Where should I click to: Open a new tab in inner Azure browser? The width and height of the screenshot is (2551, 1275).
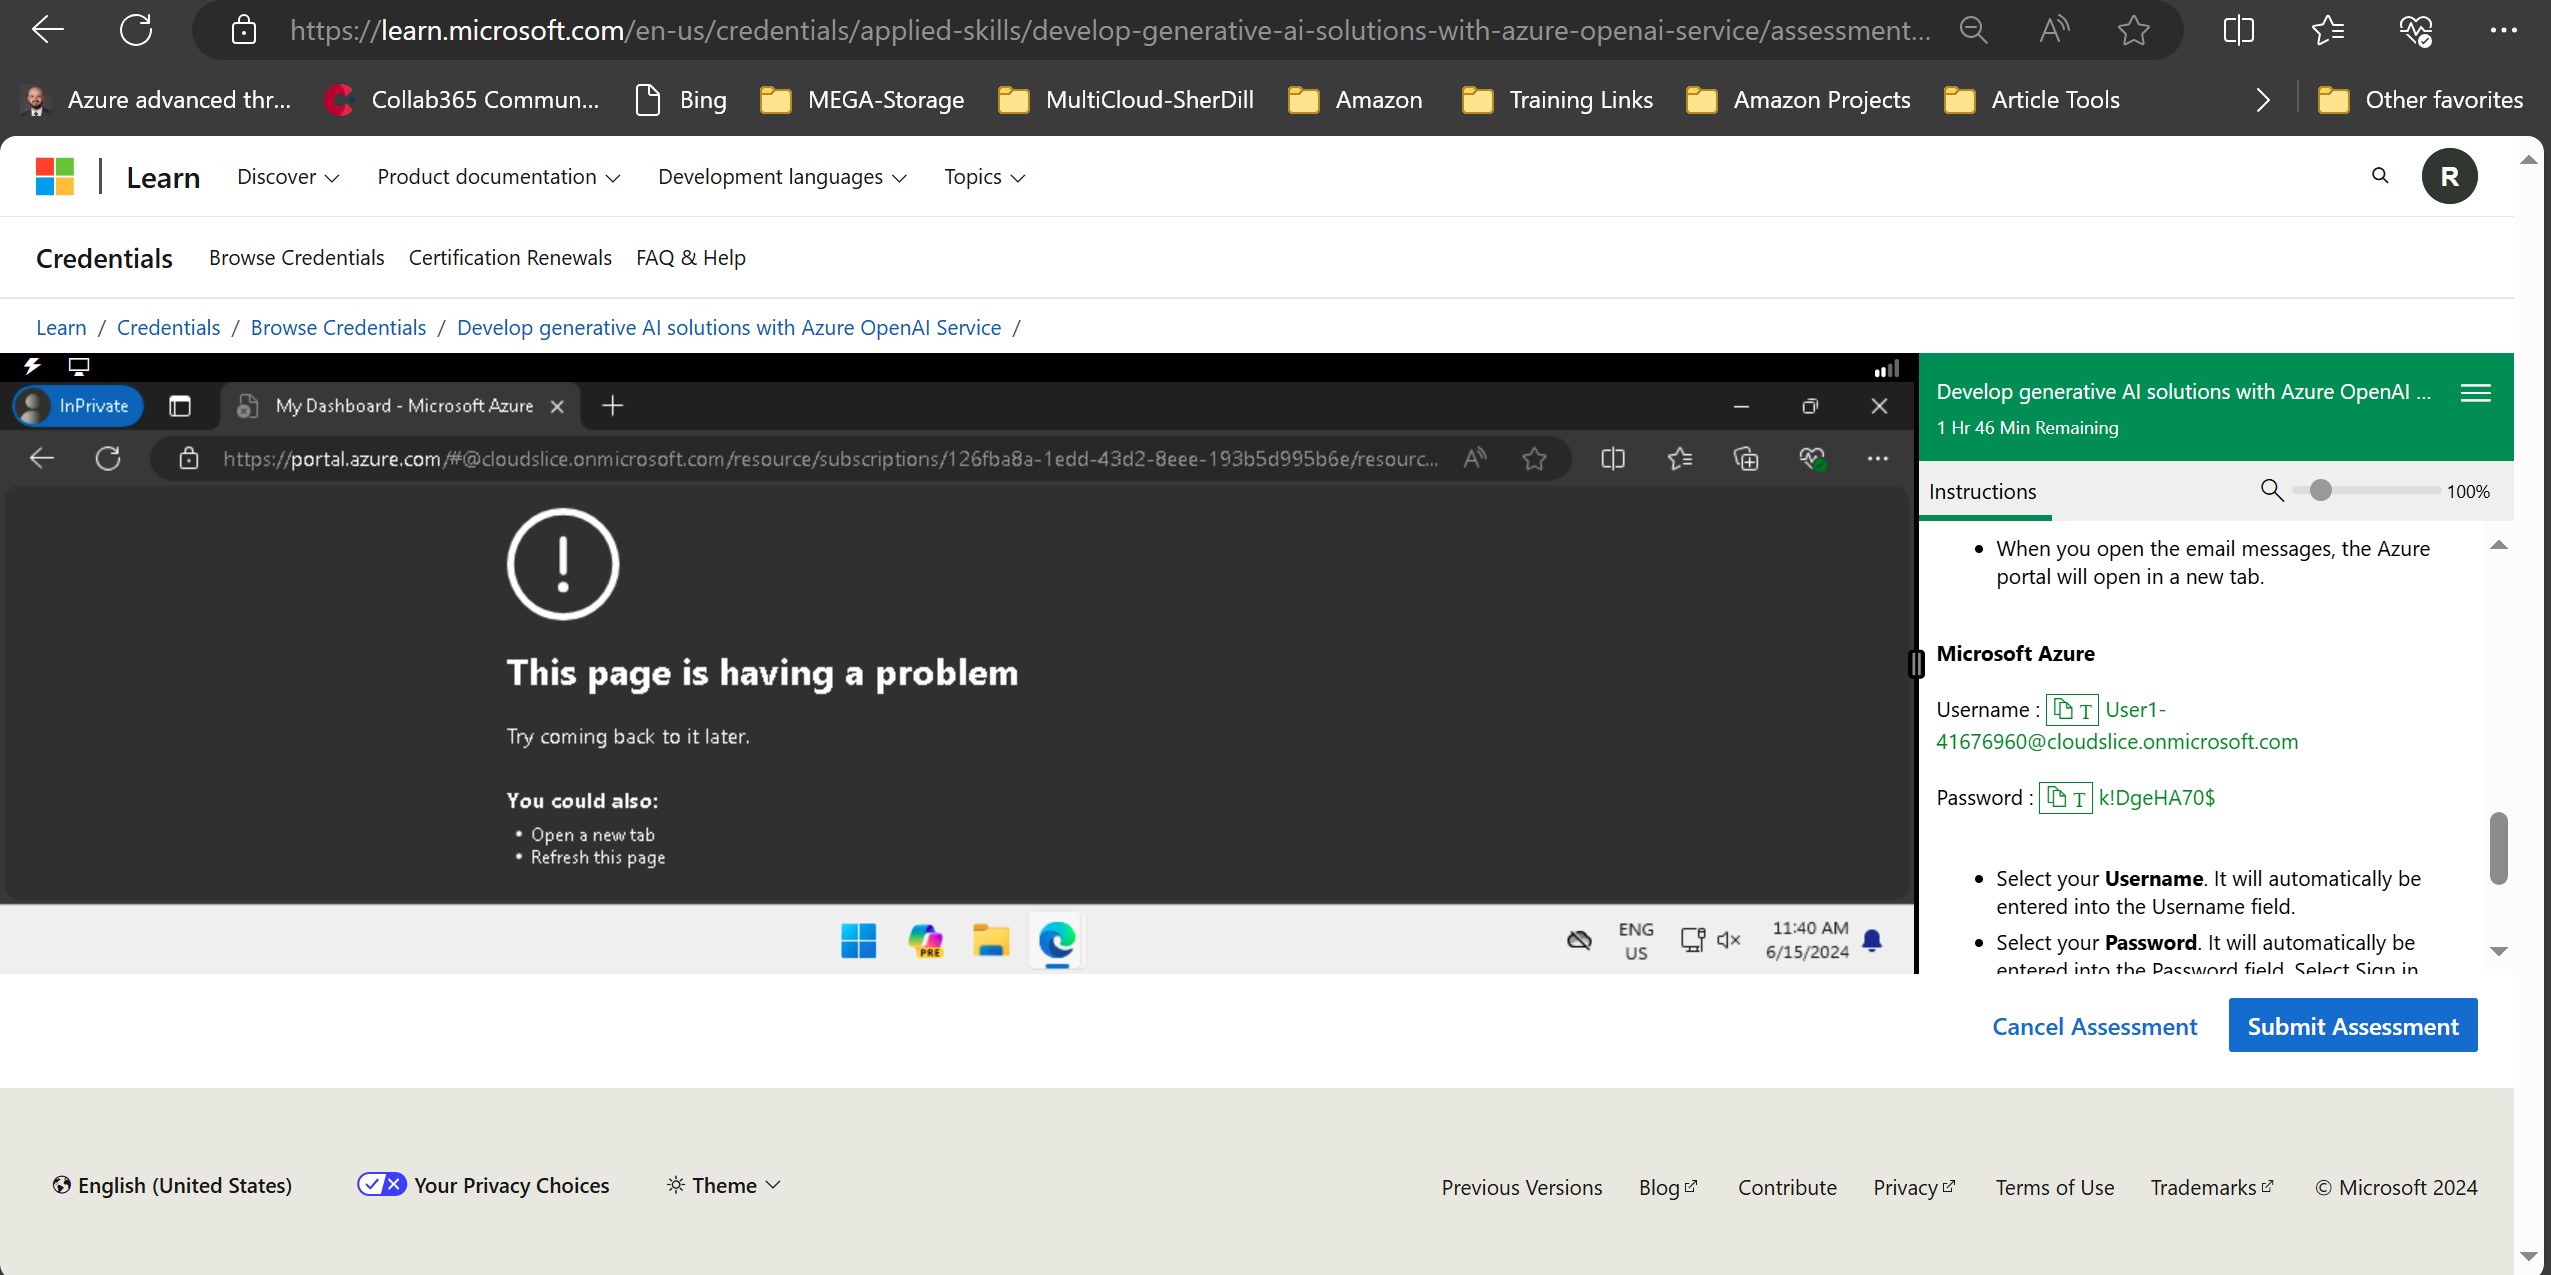tap(613, 406)
